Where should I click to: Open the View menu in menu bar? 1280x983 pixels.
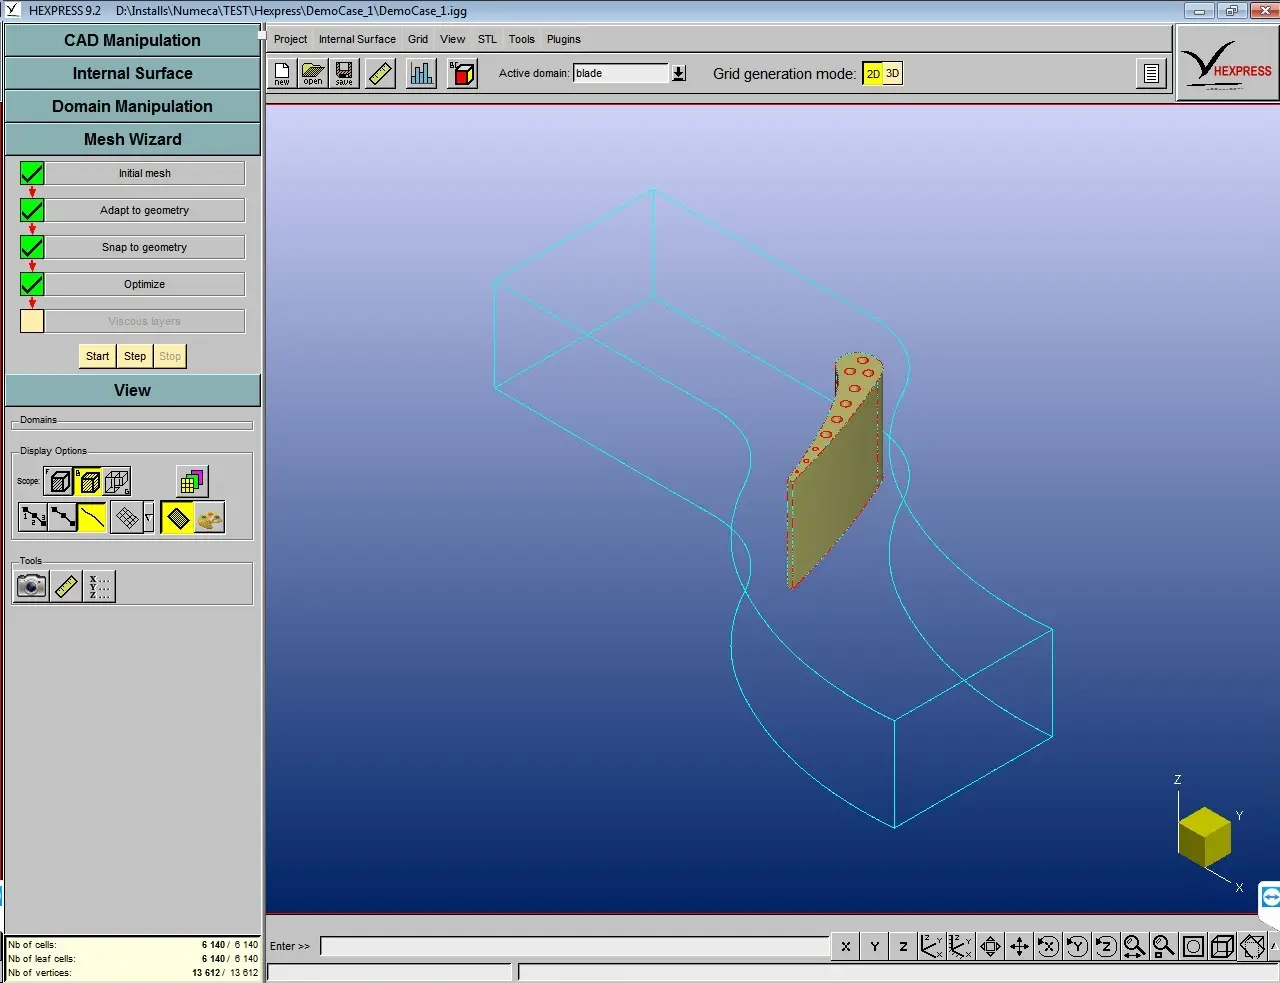point(453,40)
